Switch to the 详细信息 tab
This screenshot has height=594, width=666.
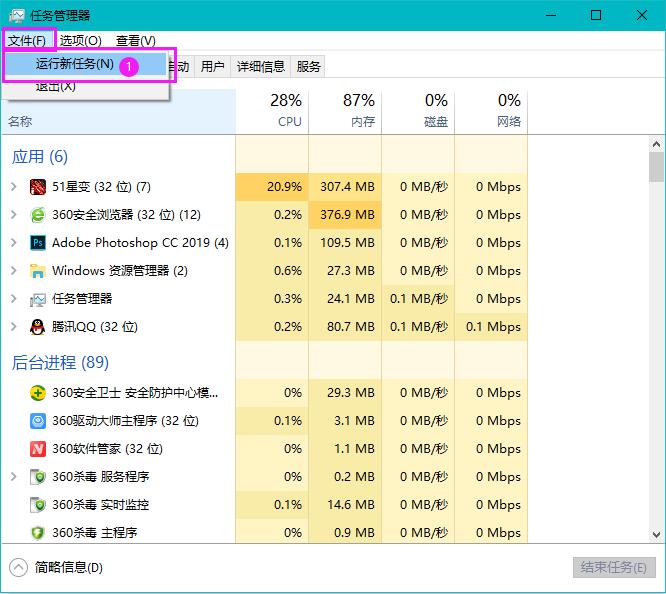click(x=261, y=67)
